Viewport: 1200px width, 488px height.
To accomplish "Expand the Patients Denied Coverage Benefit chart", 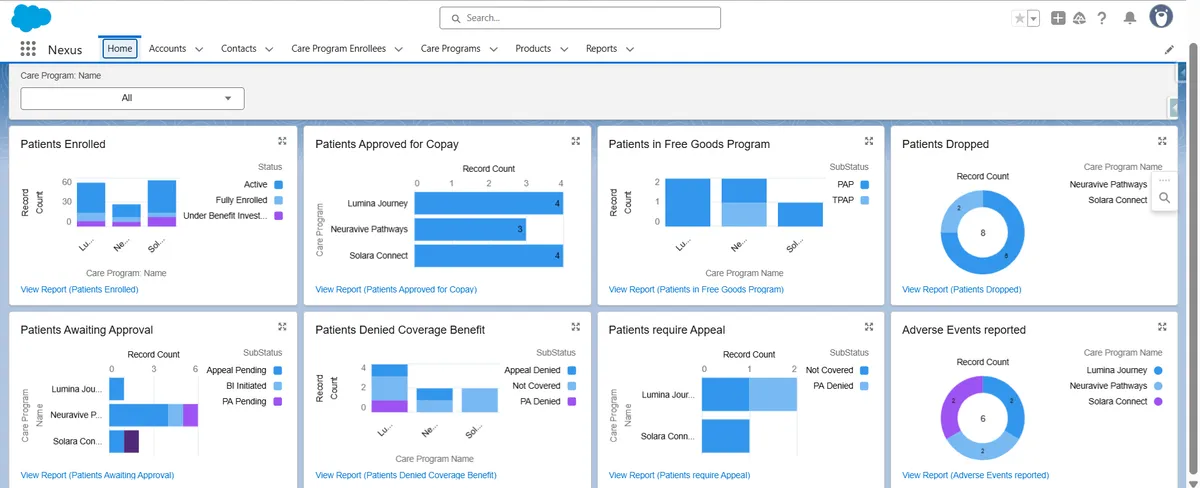I will point(575,326).
